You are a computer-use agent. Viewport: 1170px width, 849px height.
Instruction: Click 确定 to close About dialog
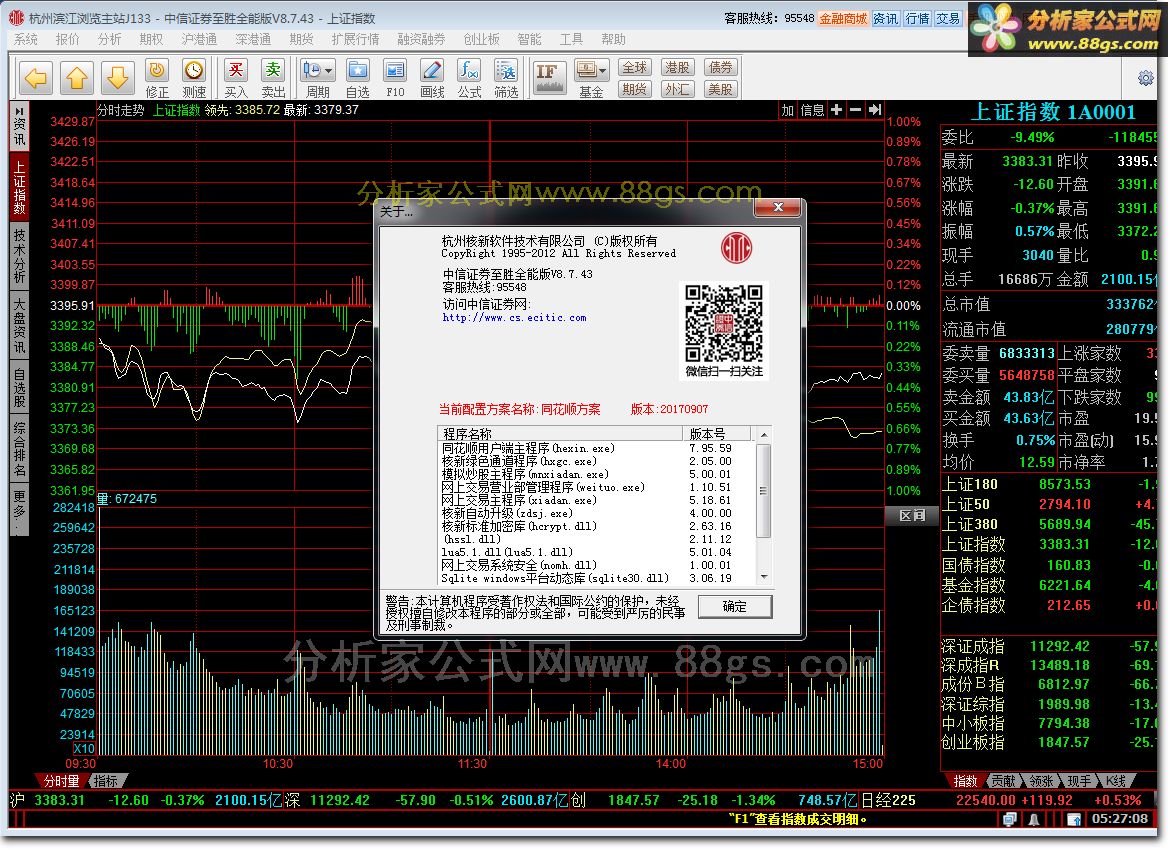coord(735,607)
